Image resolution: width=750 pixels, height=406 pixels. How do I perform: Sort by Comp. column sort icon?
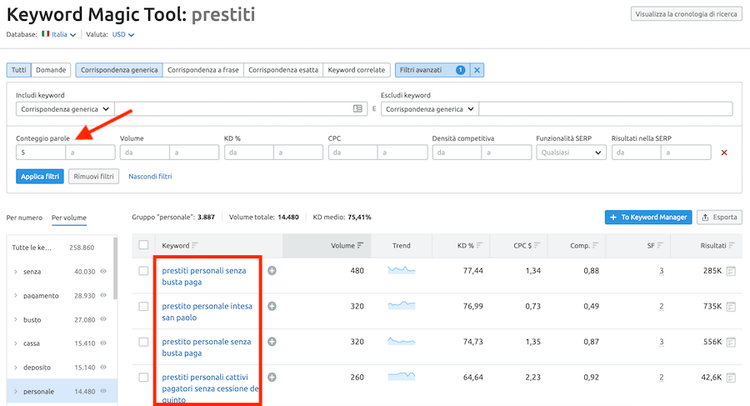pos(596,245)
